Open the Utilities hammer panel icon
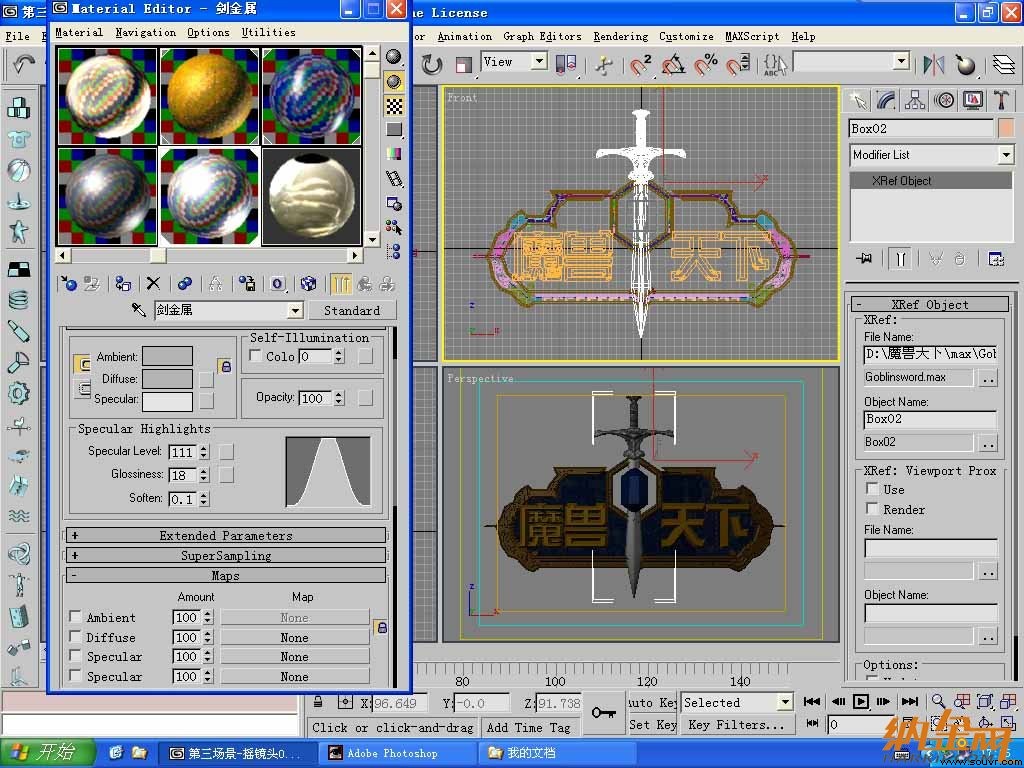Image resolution: width=1024 pixels, height=768 pixels. (x=1001, y=100)
